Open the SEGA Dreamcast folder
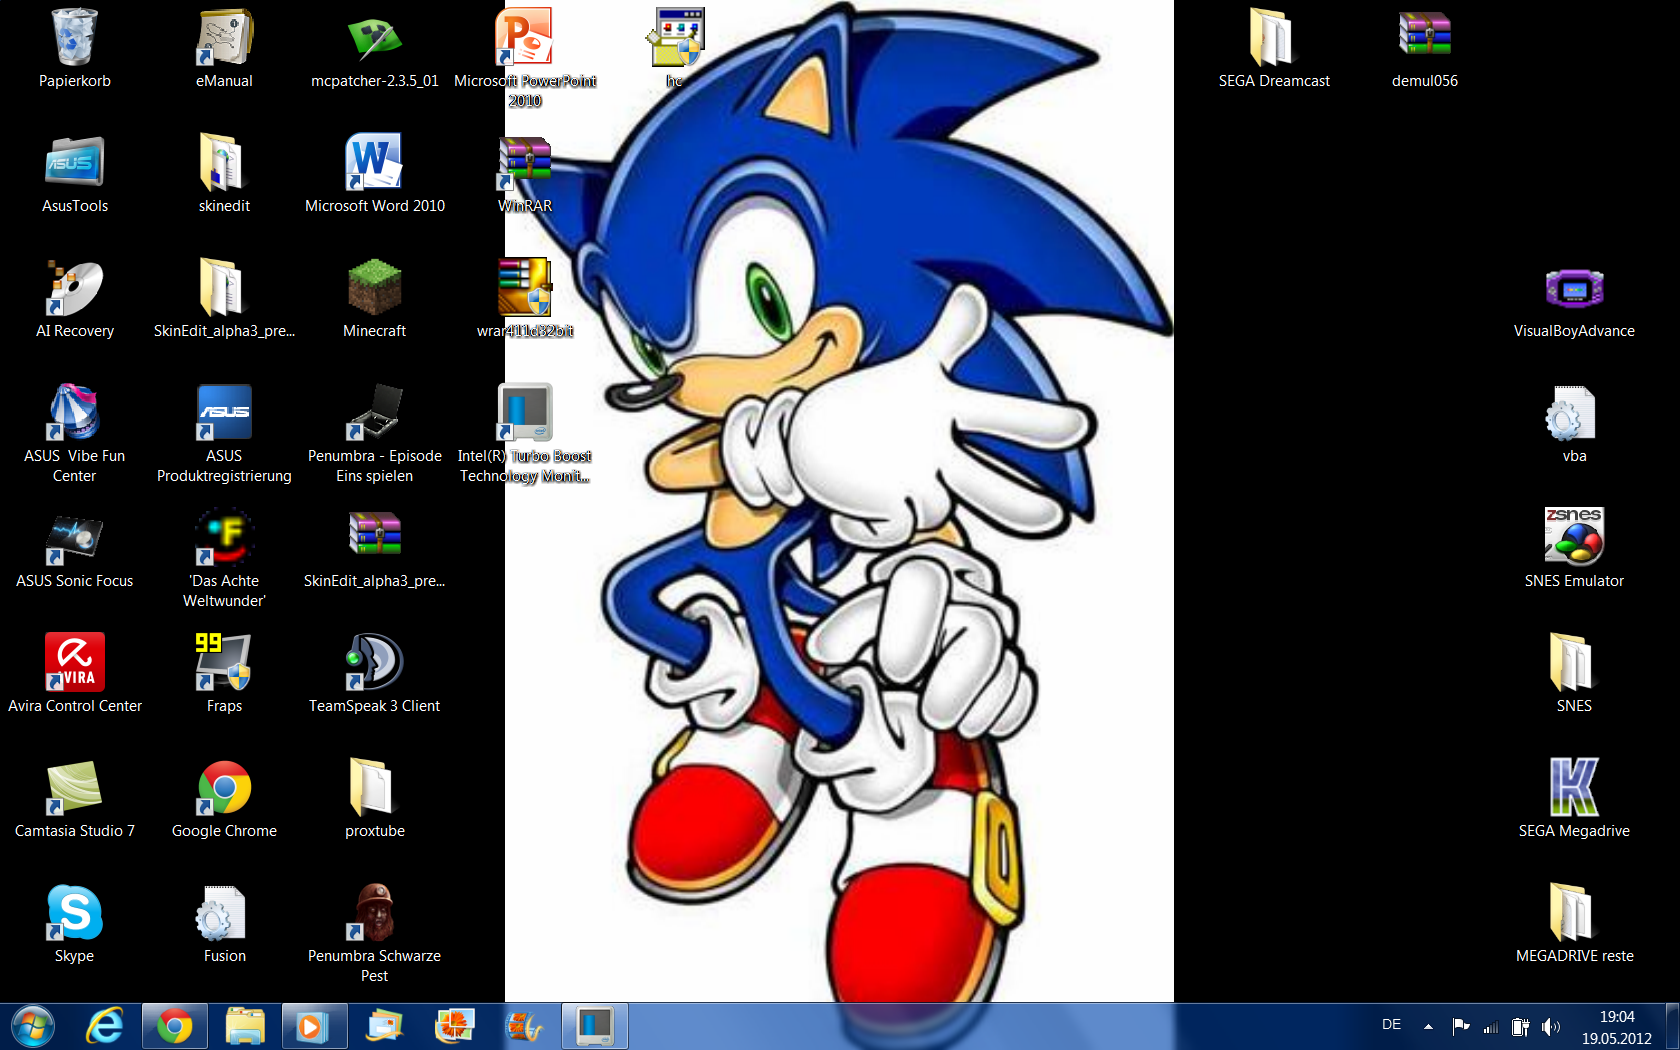The height and width of the screenshot is (1050, 1680). pyautogui.click(x=1273, y=38)
